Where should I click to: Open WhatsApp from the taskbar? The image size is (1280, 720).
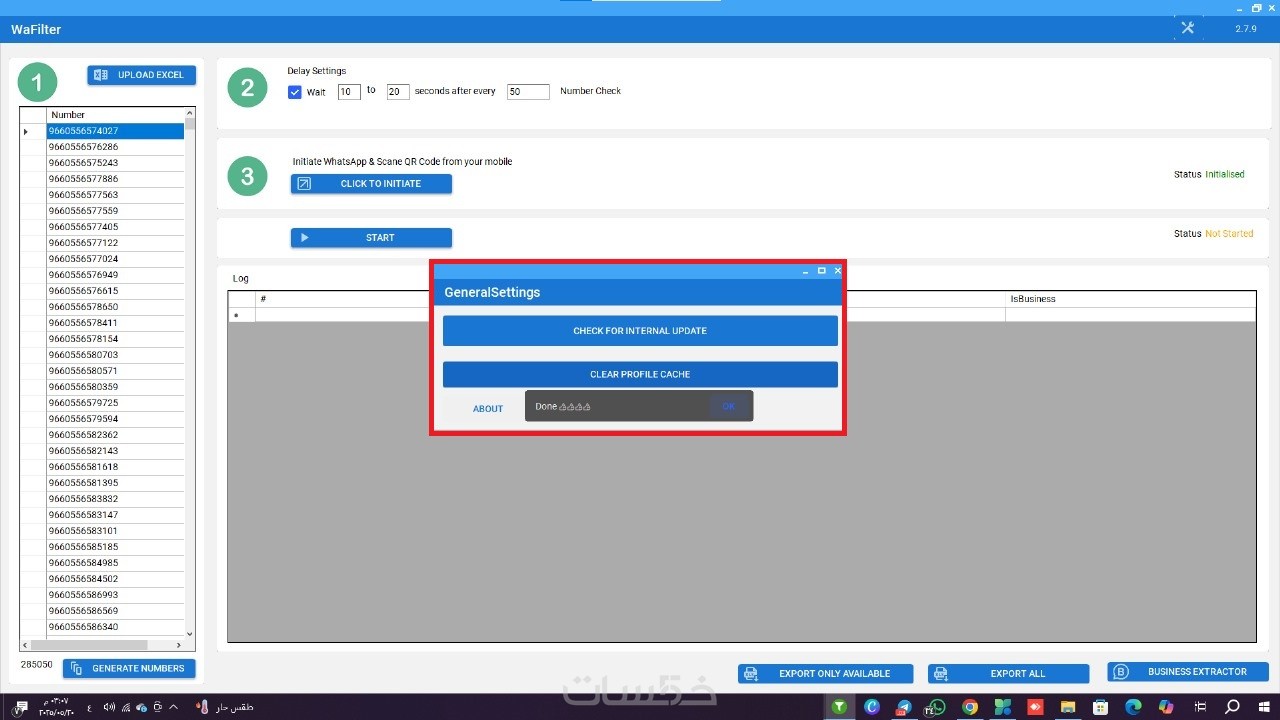click(937, 707)
